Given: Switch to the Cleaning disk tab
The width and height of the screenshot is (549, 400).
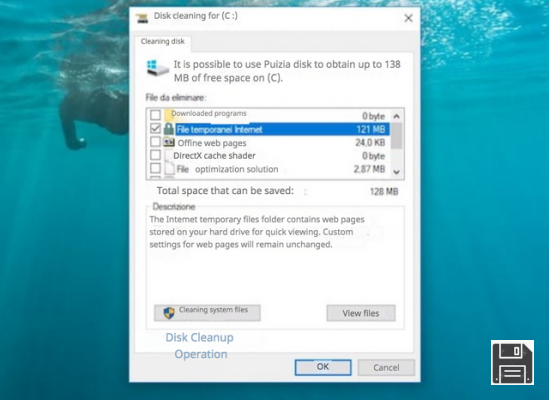Looking at the screenshot, I should click(162, 41).
